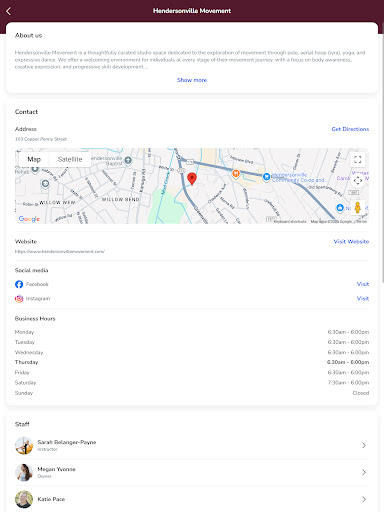
Task: Click the Instagram label text
Action: coord(38,298)
